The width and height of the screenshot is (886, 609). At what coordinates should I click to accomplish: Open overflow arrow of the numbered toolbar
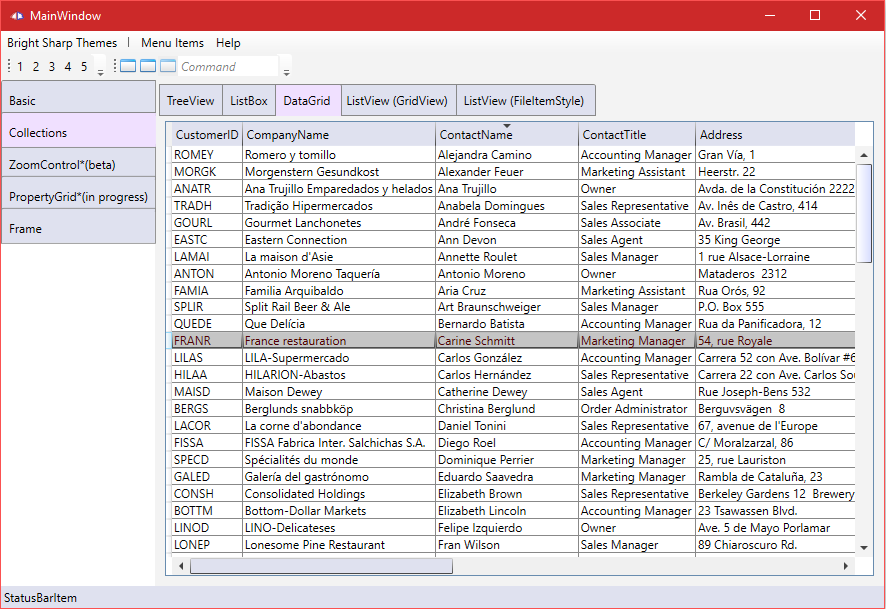pos(100,70)
